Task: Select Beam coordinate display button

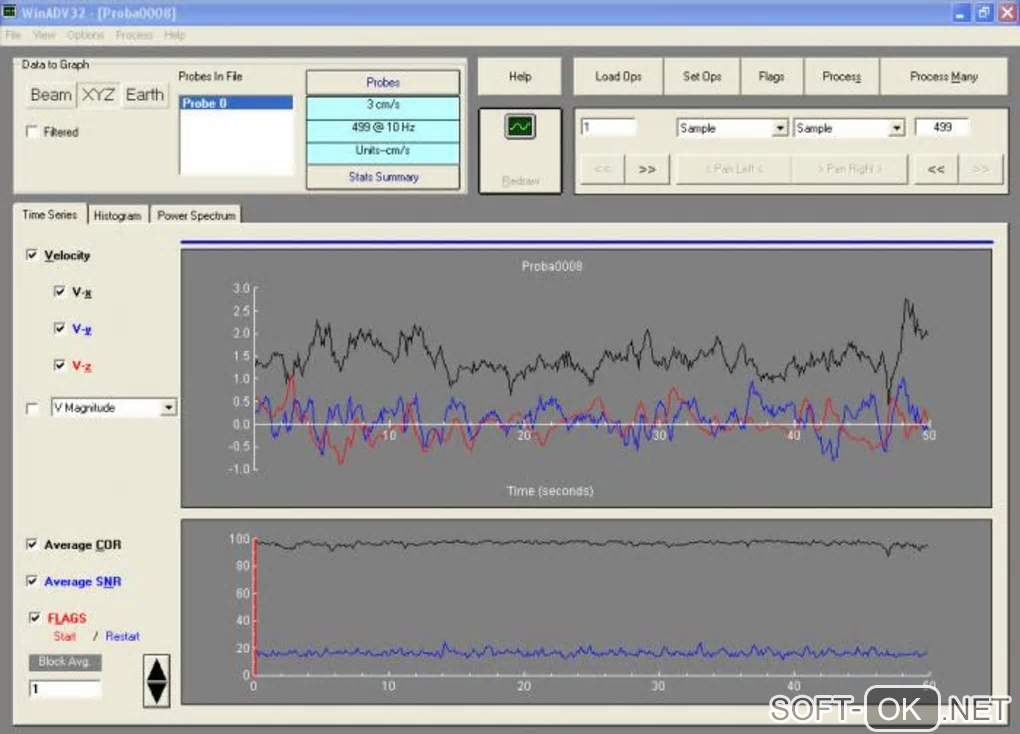Action: click(51, 95)
